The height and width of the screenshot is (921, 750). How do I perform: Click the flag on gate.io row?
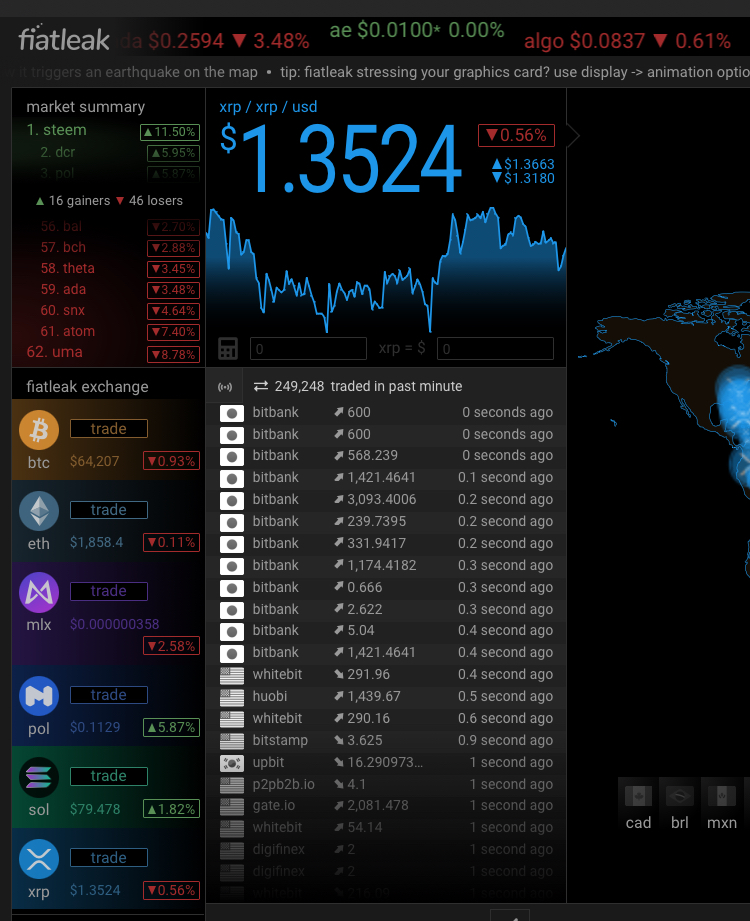coord(231,806)
